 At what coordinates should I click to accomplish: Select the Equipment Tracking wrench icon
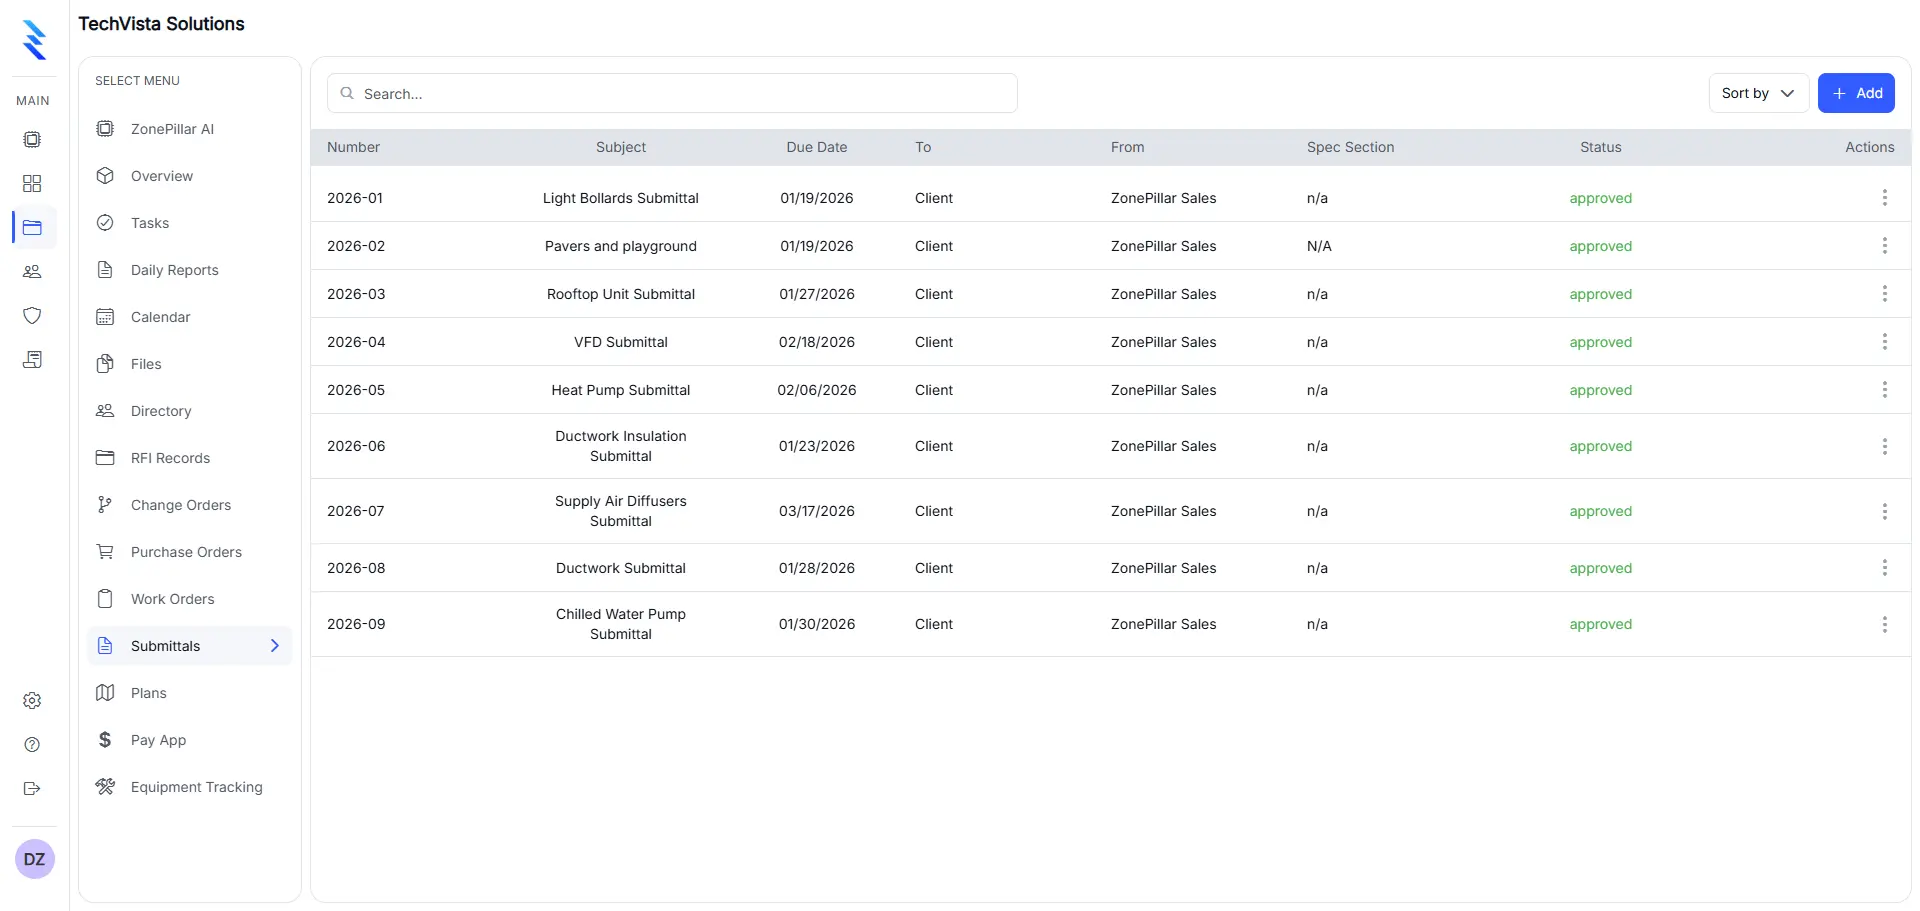click(x=105, y=787)
